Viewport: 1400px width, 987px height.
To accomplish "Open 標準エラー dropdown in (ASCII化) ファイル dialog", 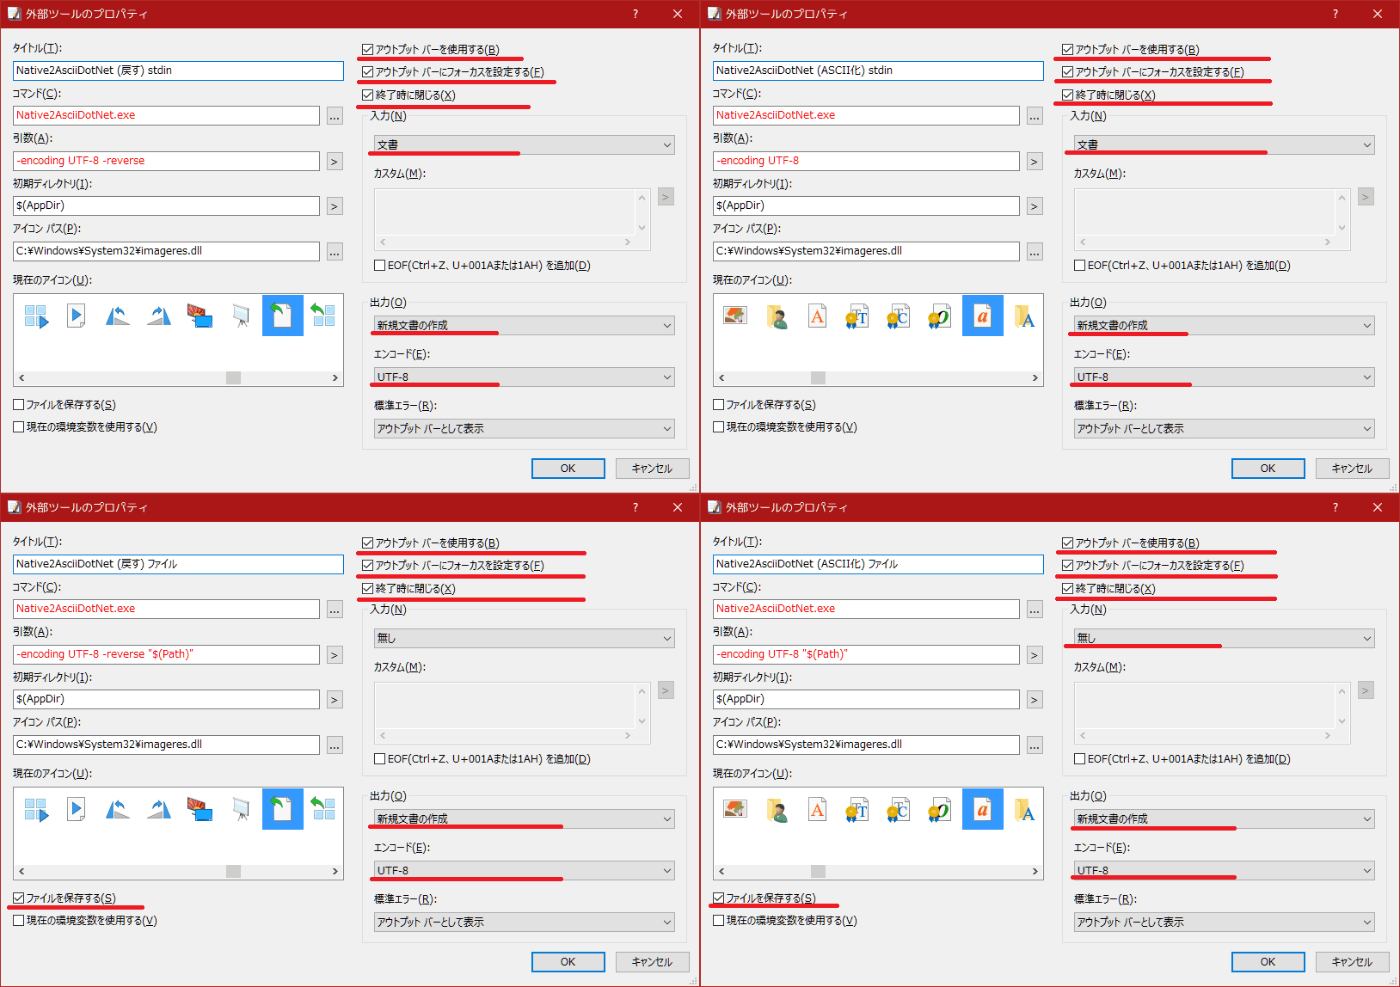I will pos(1224,922).
